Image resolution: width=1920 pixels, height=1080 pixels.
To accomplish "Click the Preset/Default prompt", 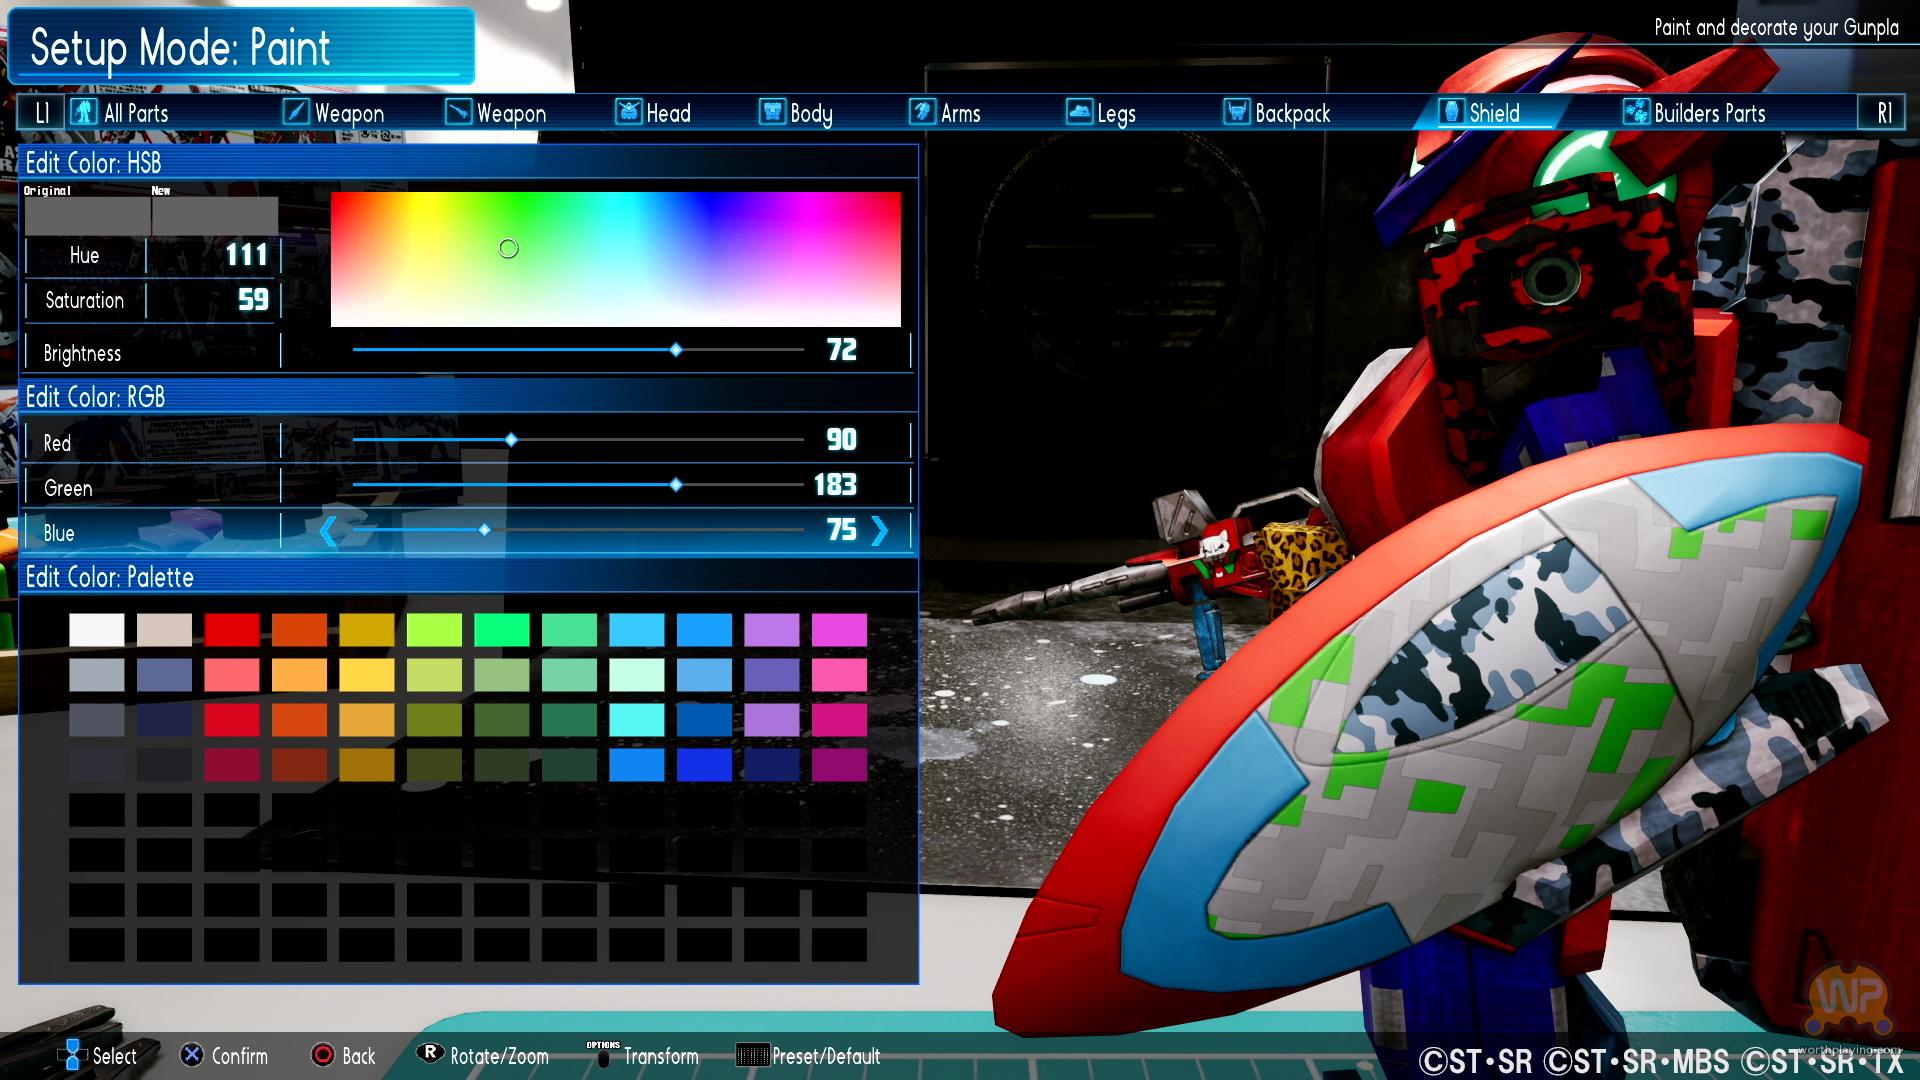I will tap(808, 1056).
